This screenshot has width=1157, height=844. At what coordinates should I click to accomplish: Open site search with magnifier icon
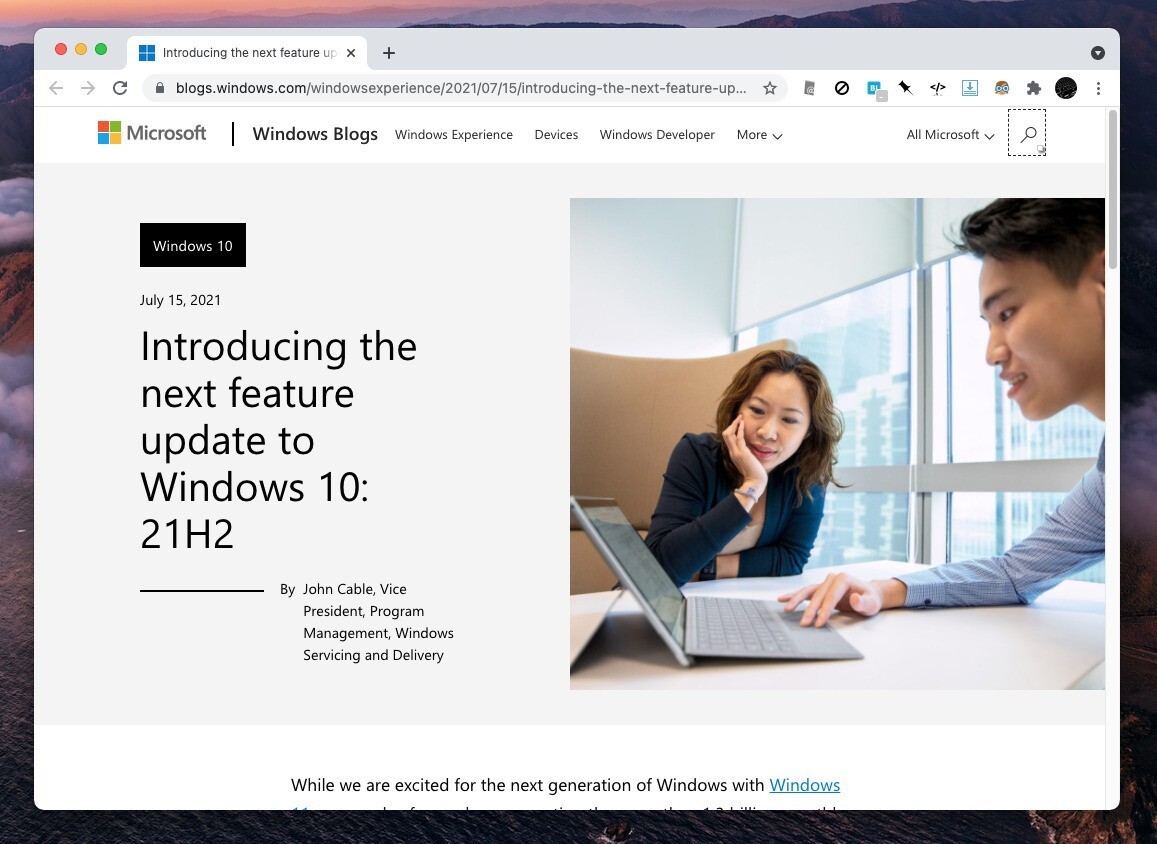[1027, 133]
